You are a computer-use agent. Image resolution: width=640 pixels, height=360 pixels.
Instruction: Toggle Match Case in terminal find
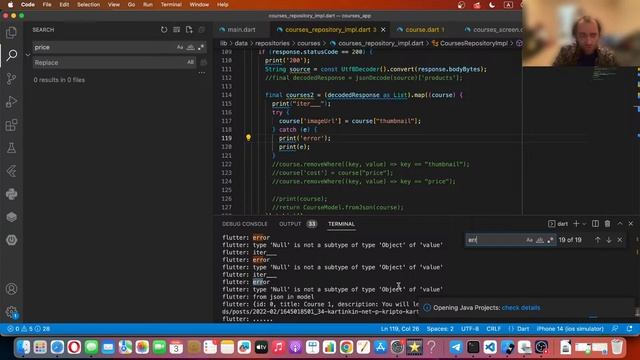tap(529, 240)
